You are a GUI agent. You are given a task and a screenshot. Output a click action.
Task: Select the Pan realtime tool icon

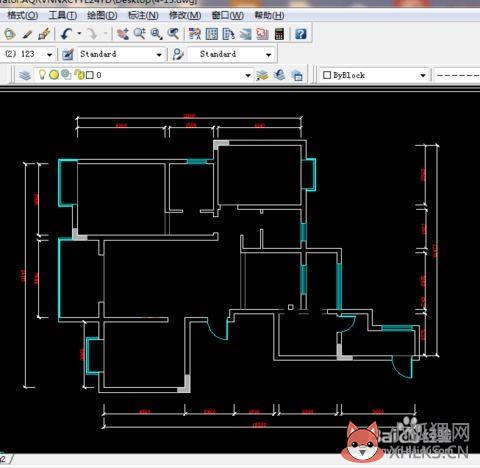click(x=122, y=34)
